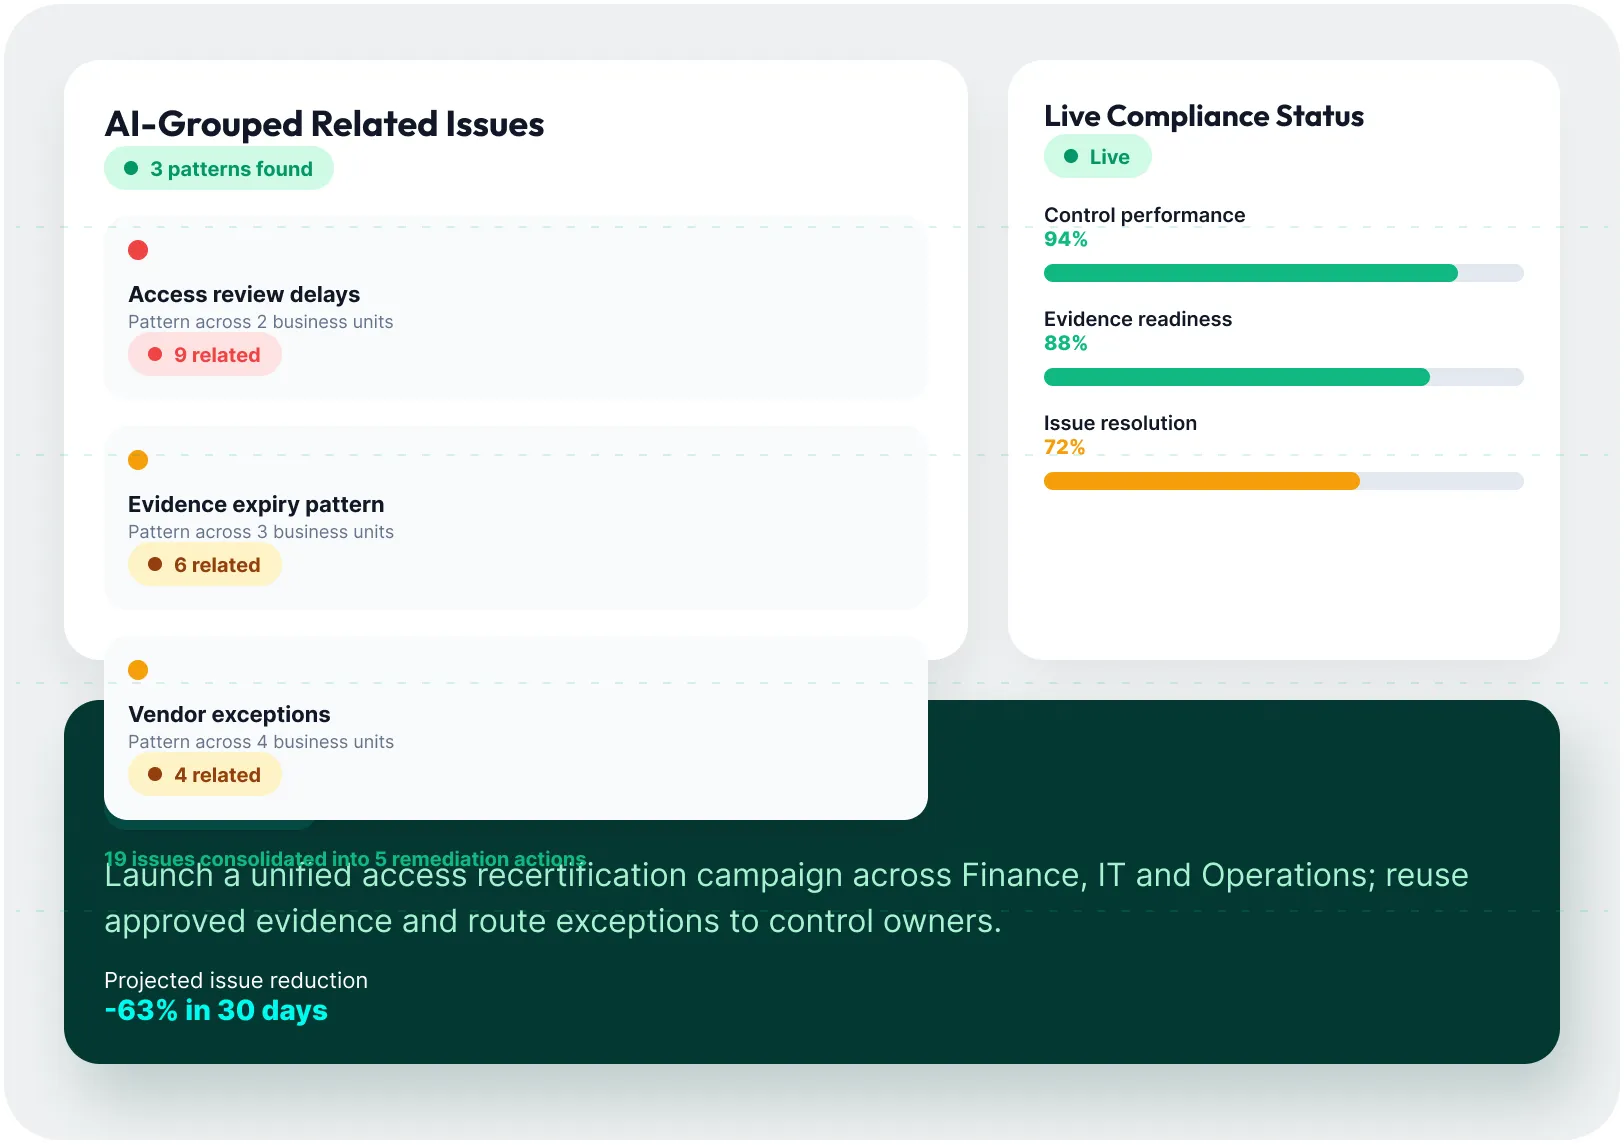1624x1145 pixels.
Task: Click the 94% Control performance value
Action: [x=1066, y=239]
